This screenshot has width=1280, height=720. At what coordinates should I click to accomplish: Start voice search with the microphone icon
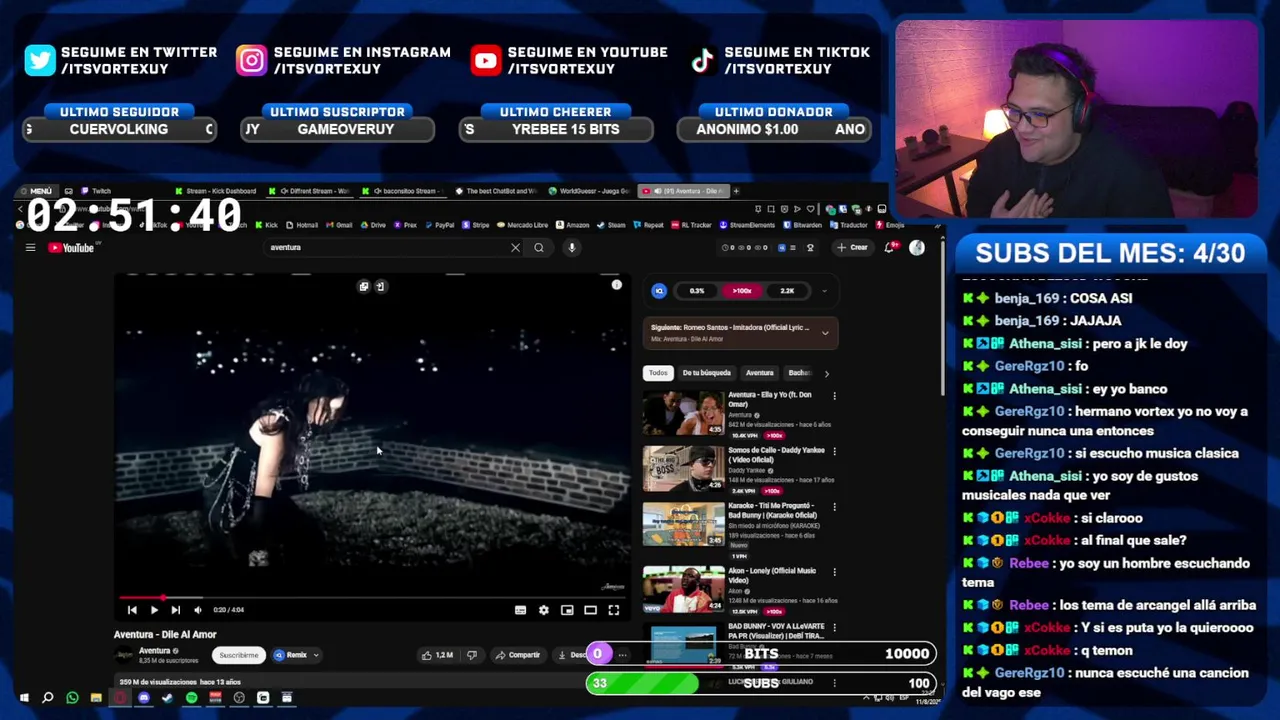pos(572,248)
